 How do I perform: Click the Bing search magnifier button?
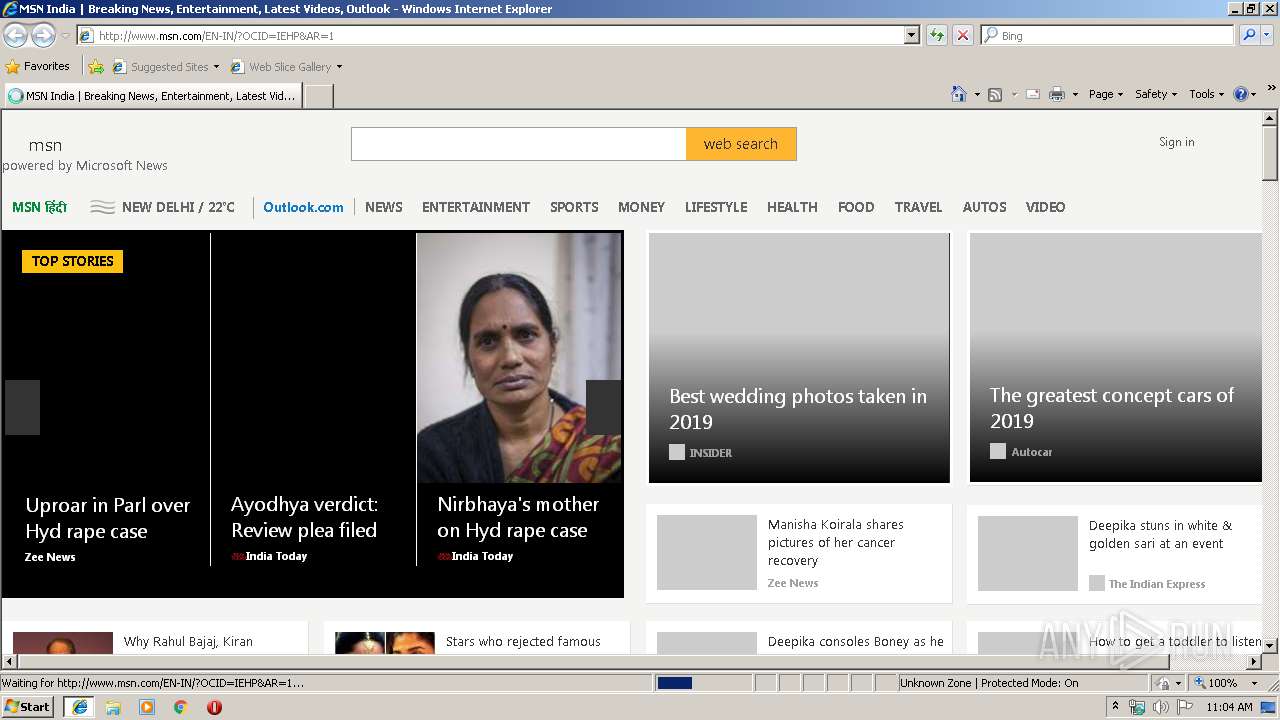point(1249,35)
